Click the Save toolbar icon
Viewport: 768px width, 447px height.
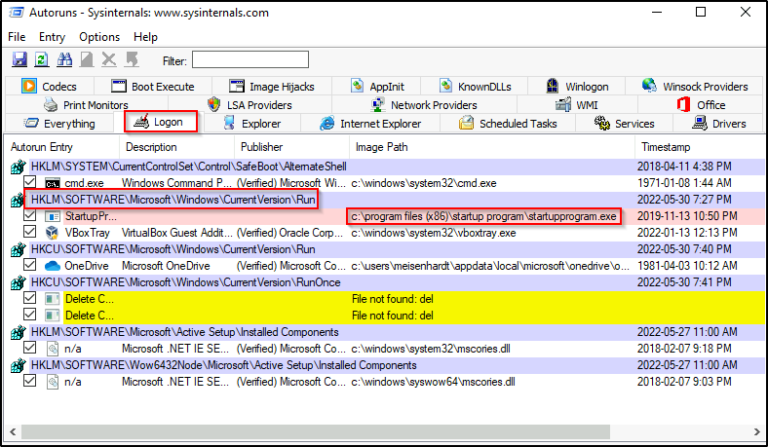tap(20, 60)
